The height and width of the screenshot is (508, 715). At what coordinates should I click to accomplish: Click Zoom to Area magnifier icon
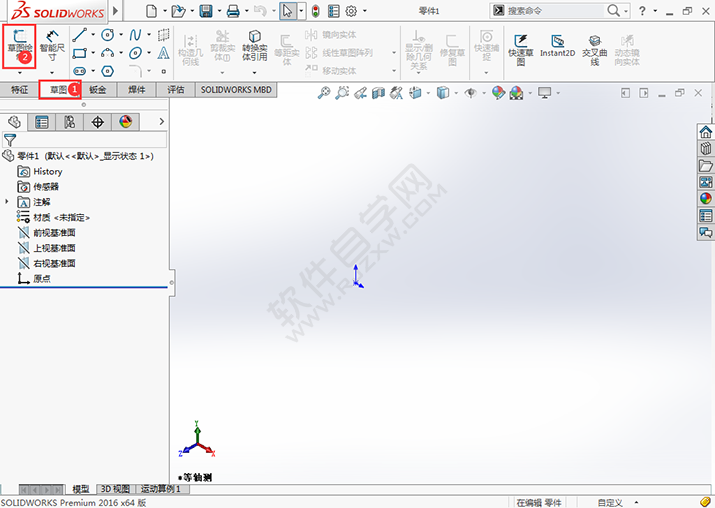342,93
